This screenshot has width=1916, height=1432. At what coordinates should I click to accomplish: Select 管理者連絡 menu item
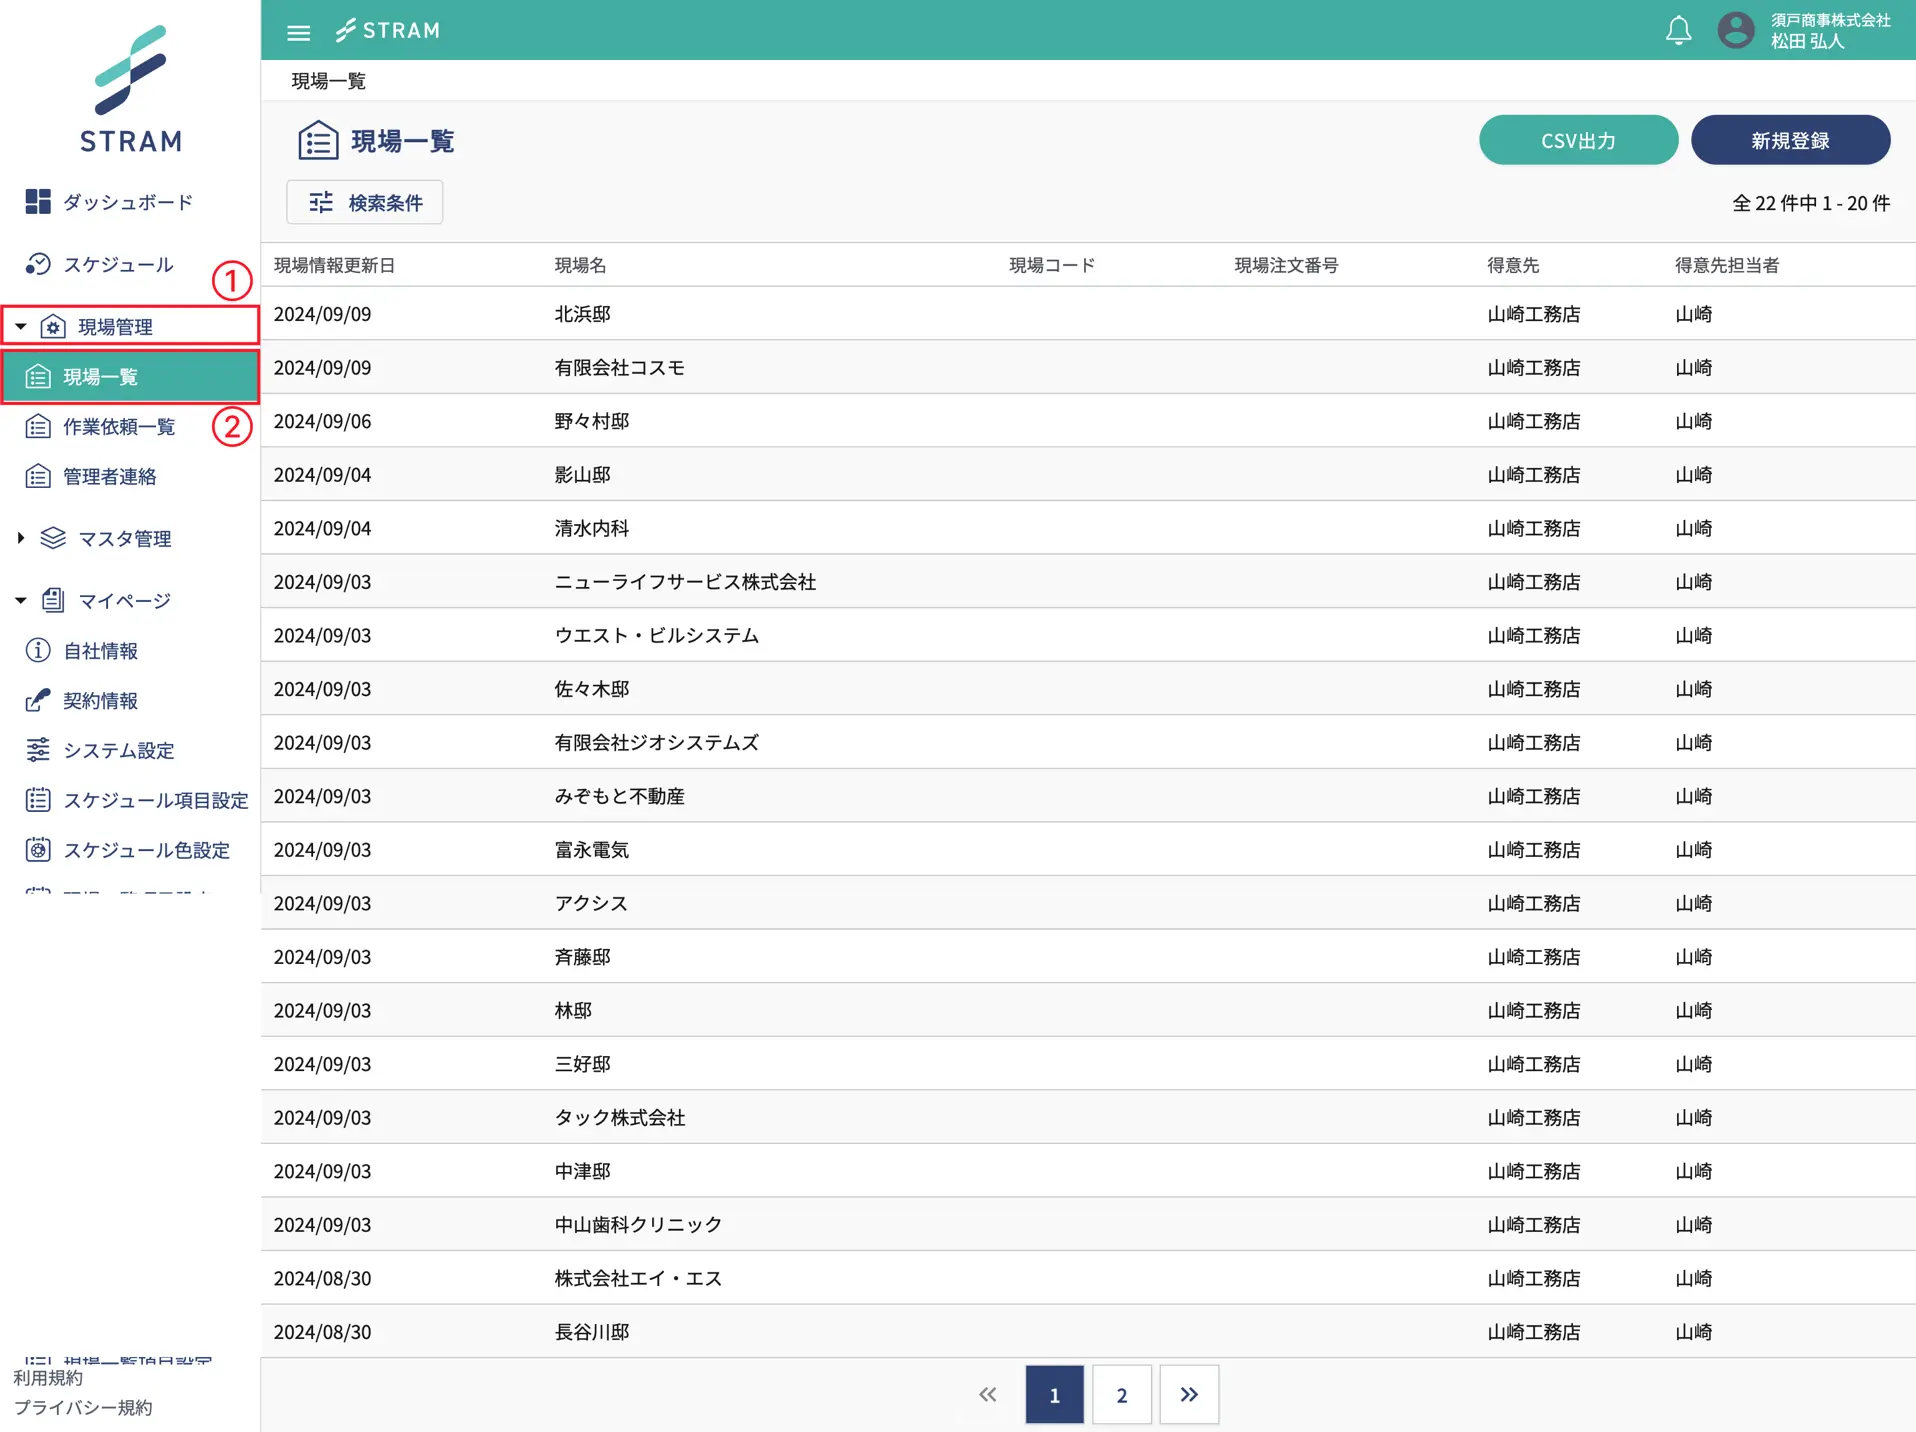point(109,477)
